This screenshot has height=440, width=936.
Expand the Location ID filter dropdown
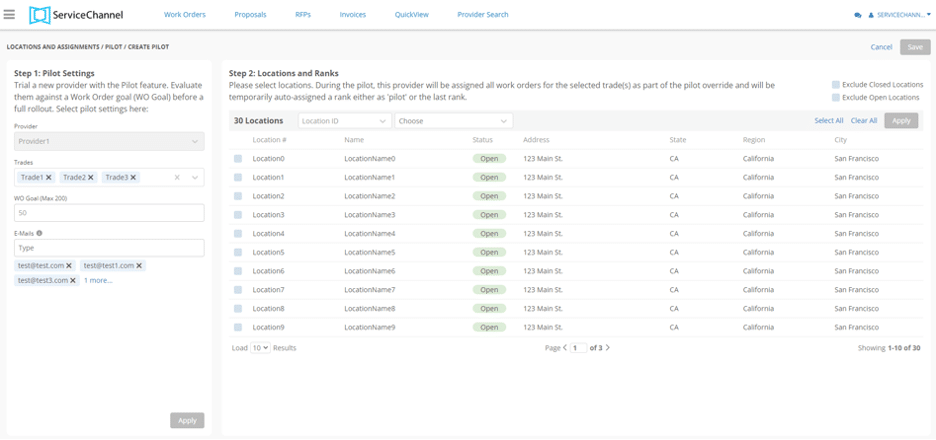(x=344, y=121)
